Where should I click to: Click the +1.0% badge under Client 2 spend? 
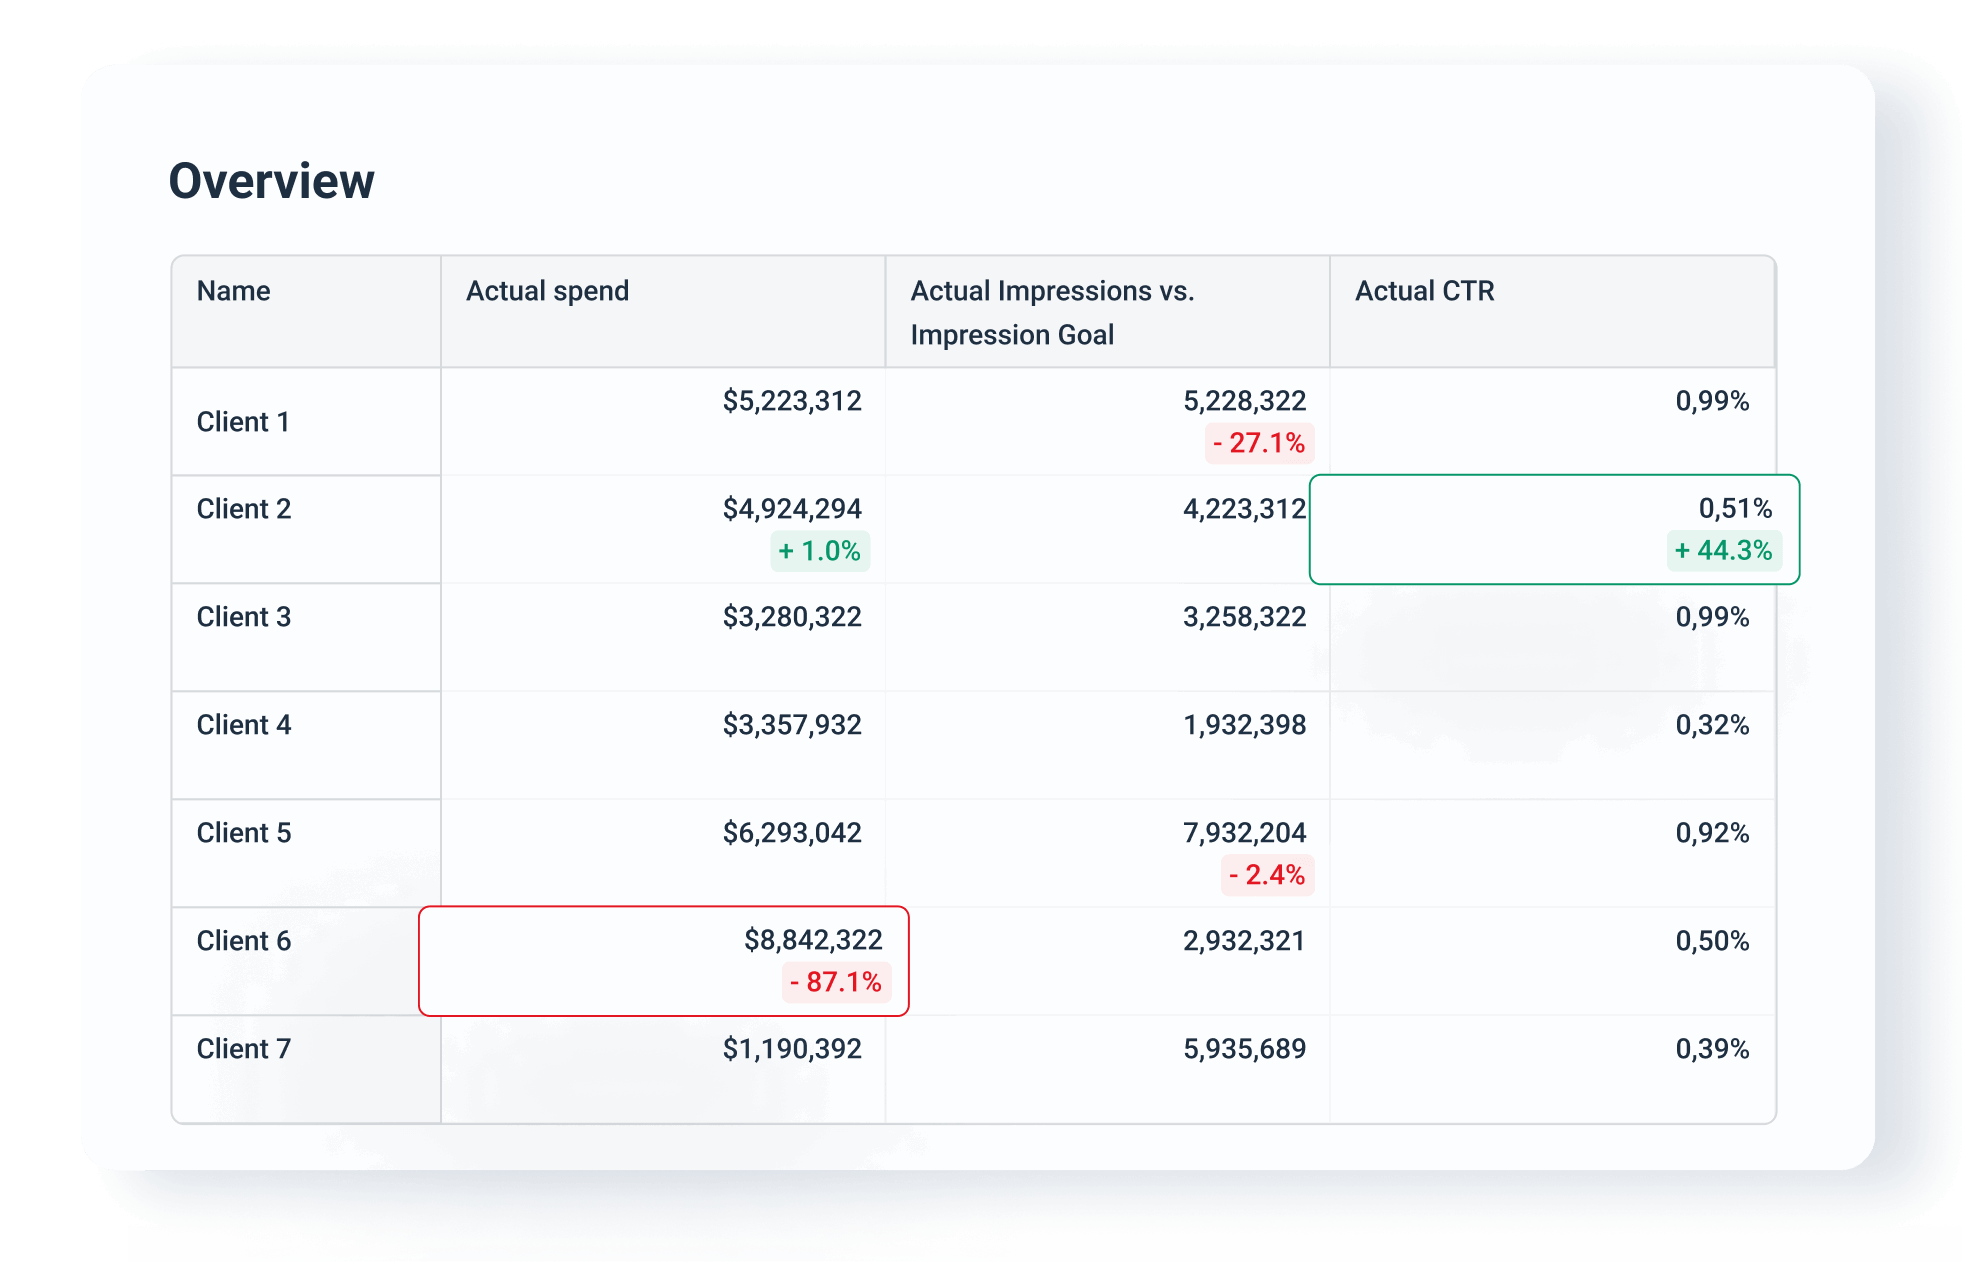coord(820,549)
